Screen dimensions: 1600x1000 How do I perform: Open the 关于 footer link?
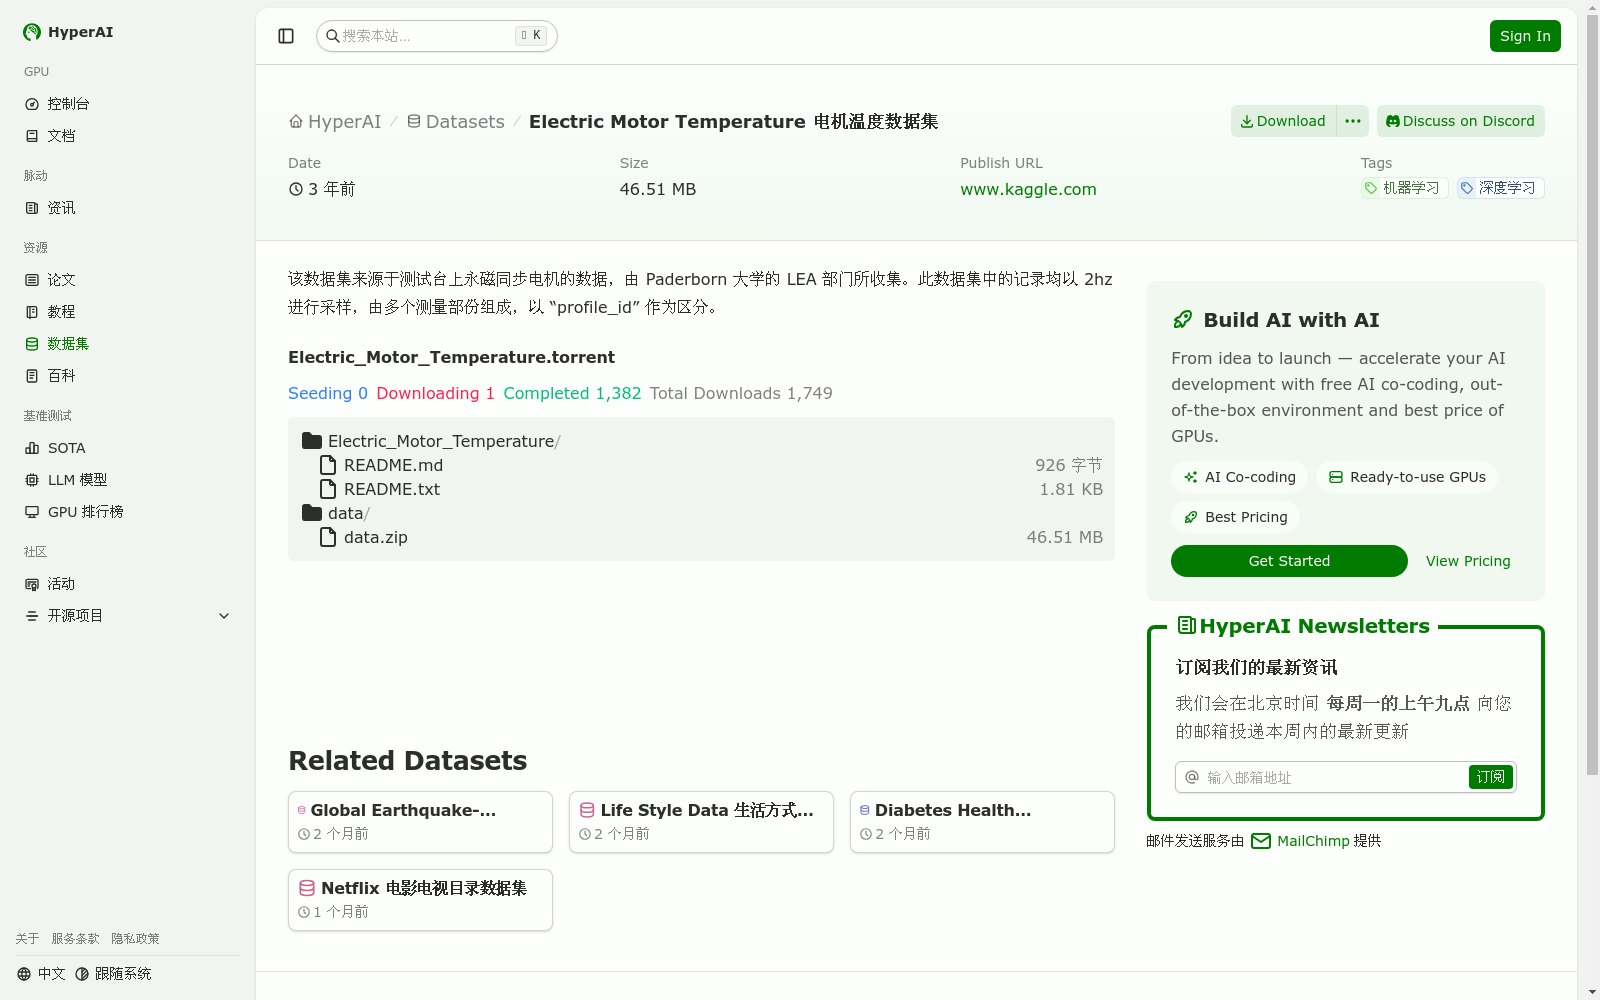[x=27, y=939]
